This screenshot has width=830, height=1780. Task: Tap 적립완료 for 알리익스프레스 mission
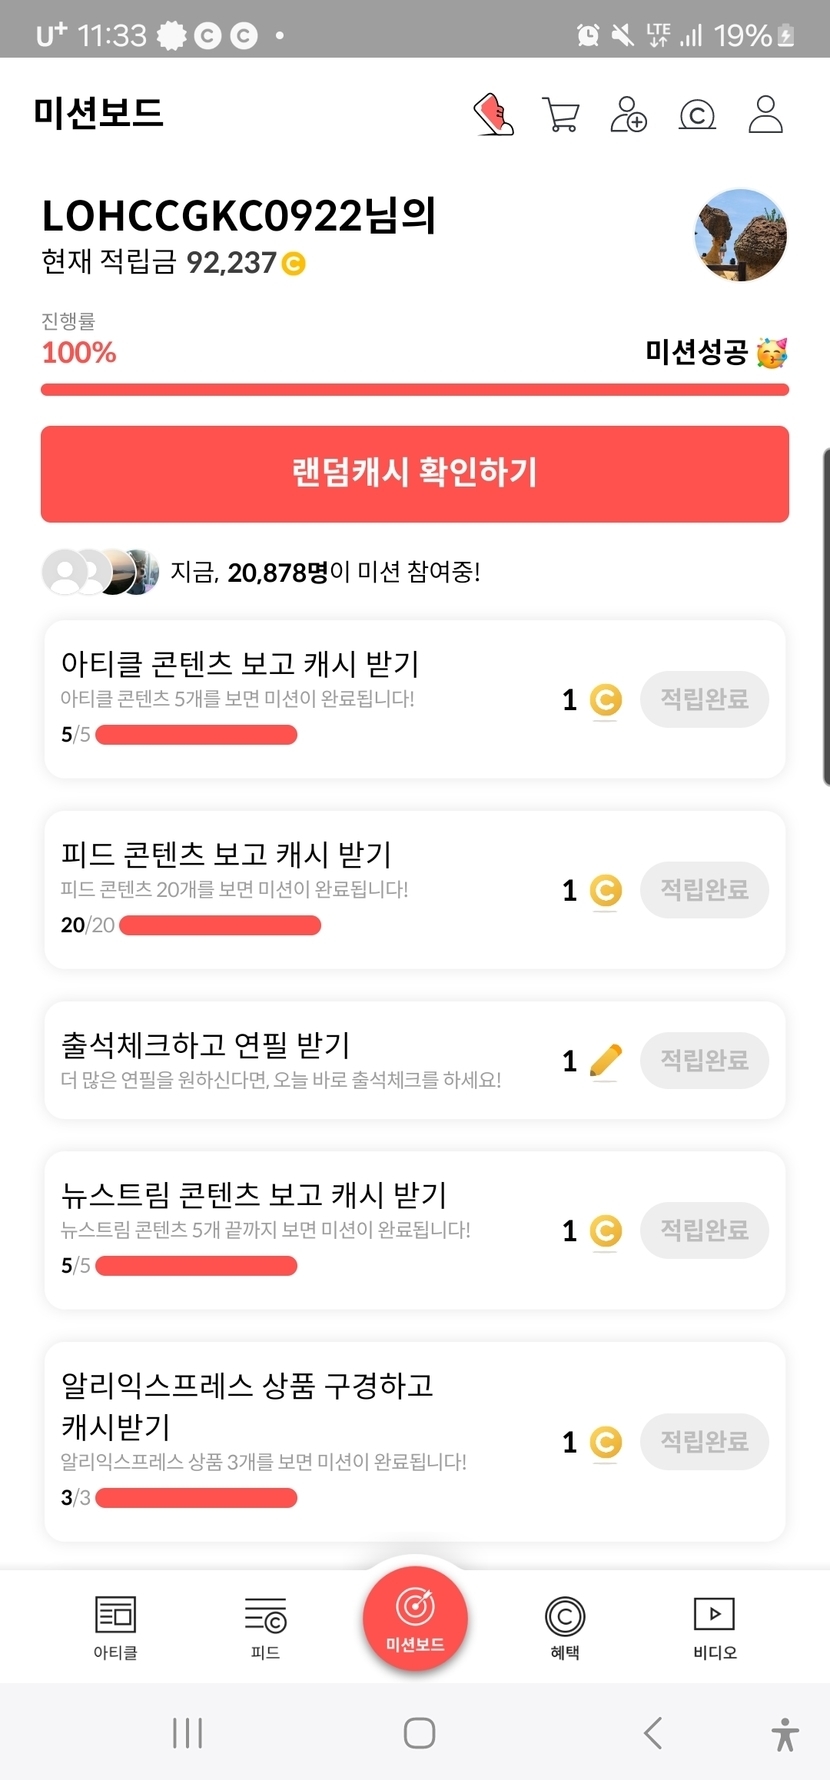704,1442
